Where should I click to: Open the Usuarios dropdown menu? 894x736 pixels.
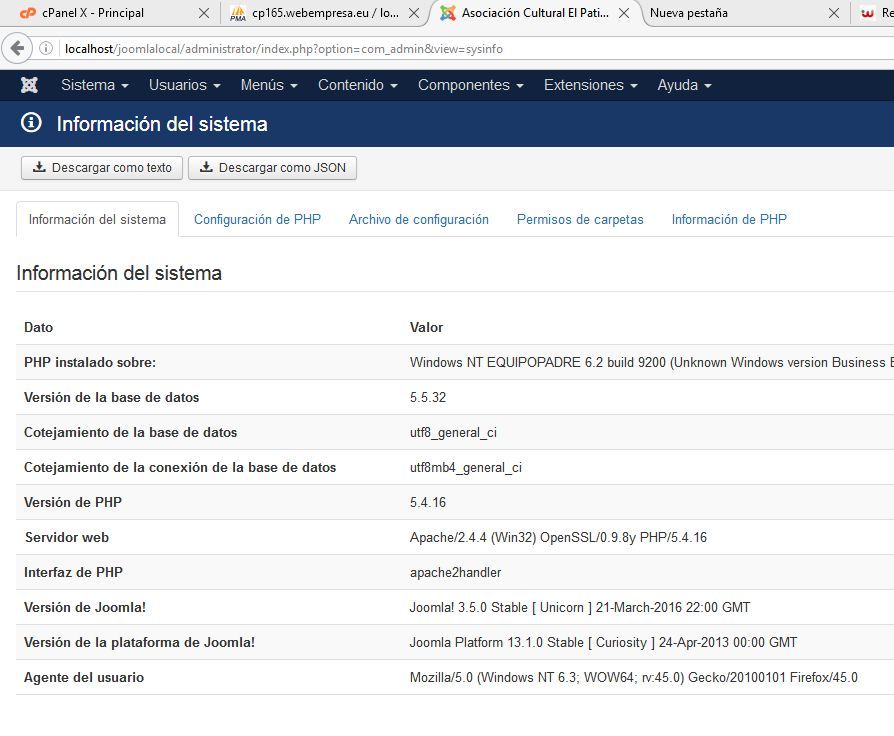coord(185,85)
